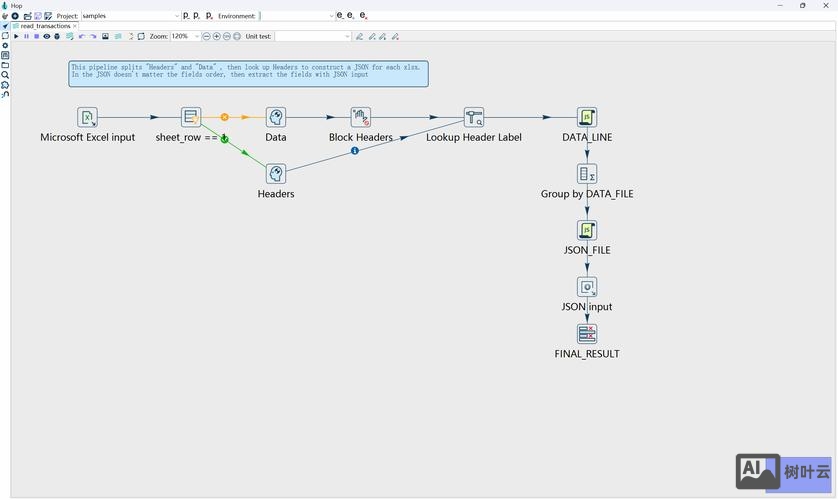Image resolution: width=838 pixels, height=500 pixels.
Task: Click the green true-condition marker on hop
Action: click(225, 138)
